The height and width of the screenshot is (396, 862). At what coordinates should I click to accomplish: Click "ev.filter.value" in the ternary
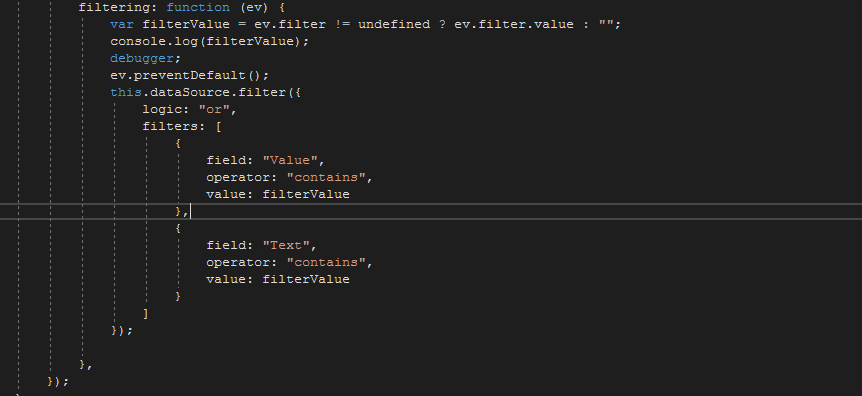pos(513,25)
